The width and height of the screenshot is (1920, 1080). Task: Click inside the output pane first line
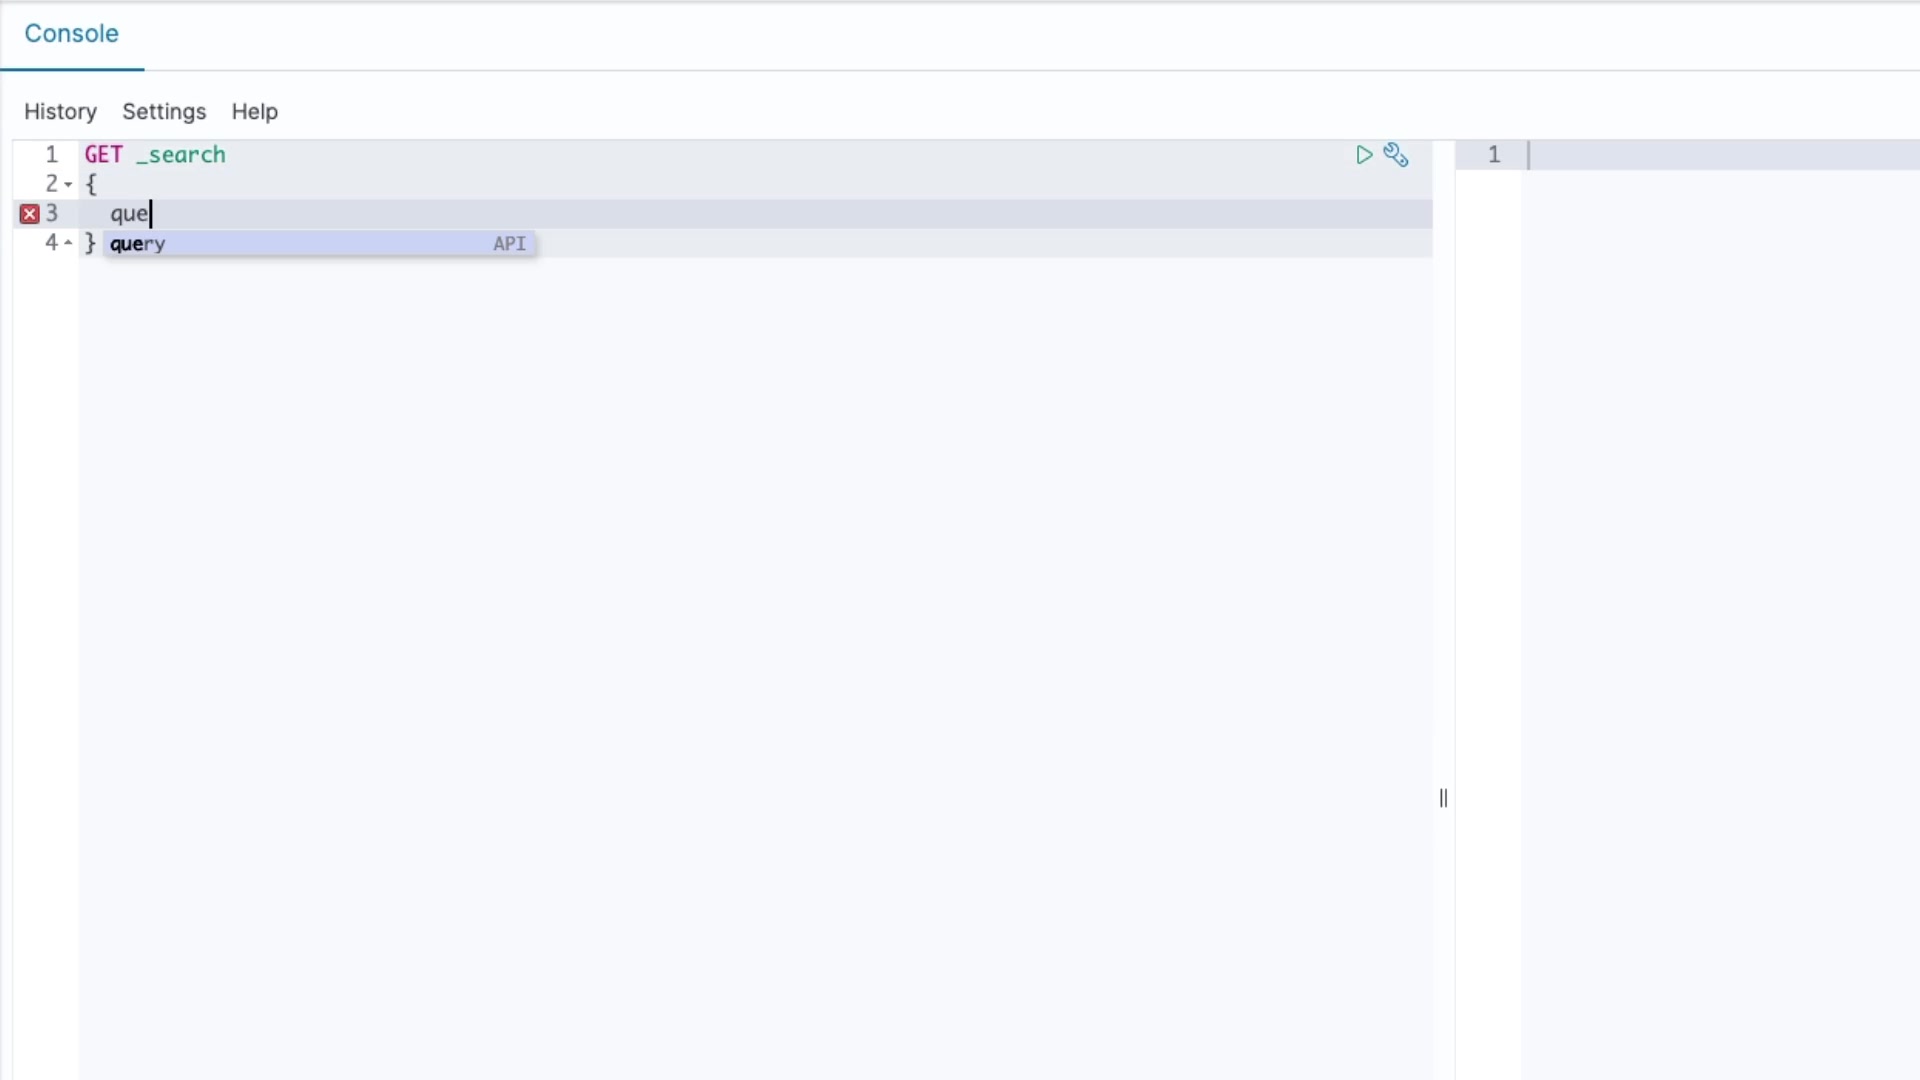1720,155
